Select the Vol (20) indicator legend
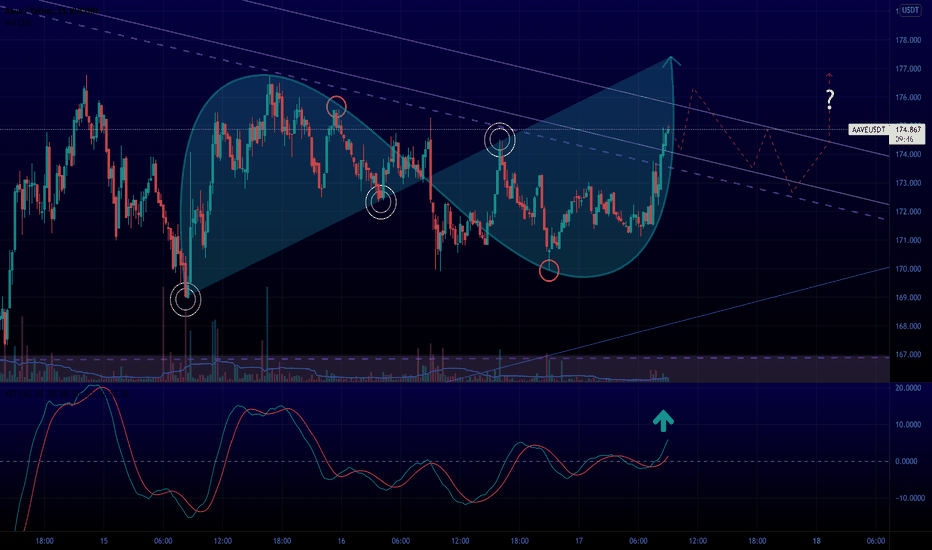The height and width of the screenshot is (550, 932). 18,23
